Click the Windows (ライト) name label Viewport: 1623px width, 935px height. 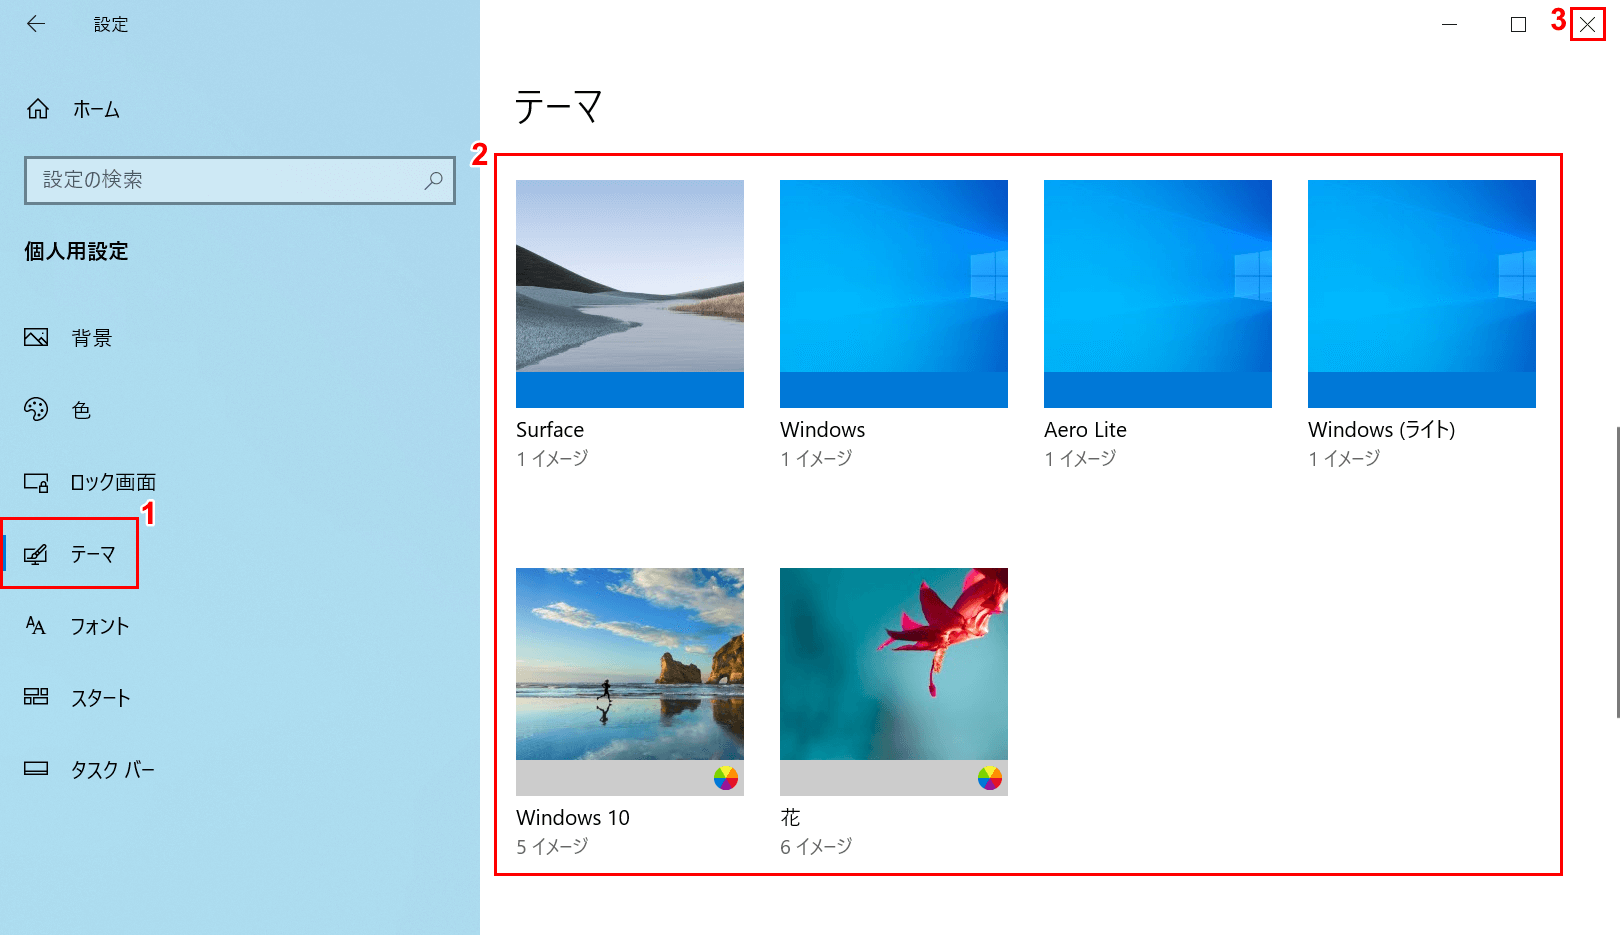pos(1382,430)
